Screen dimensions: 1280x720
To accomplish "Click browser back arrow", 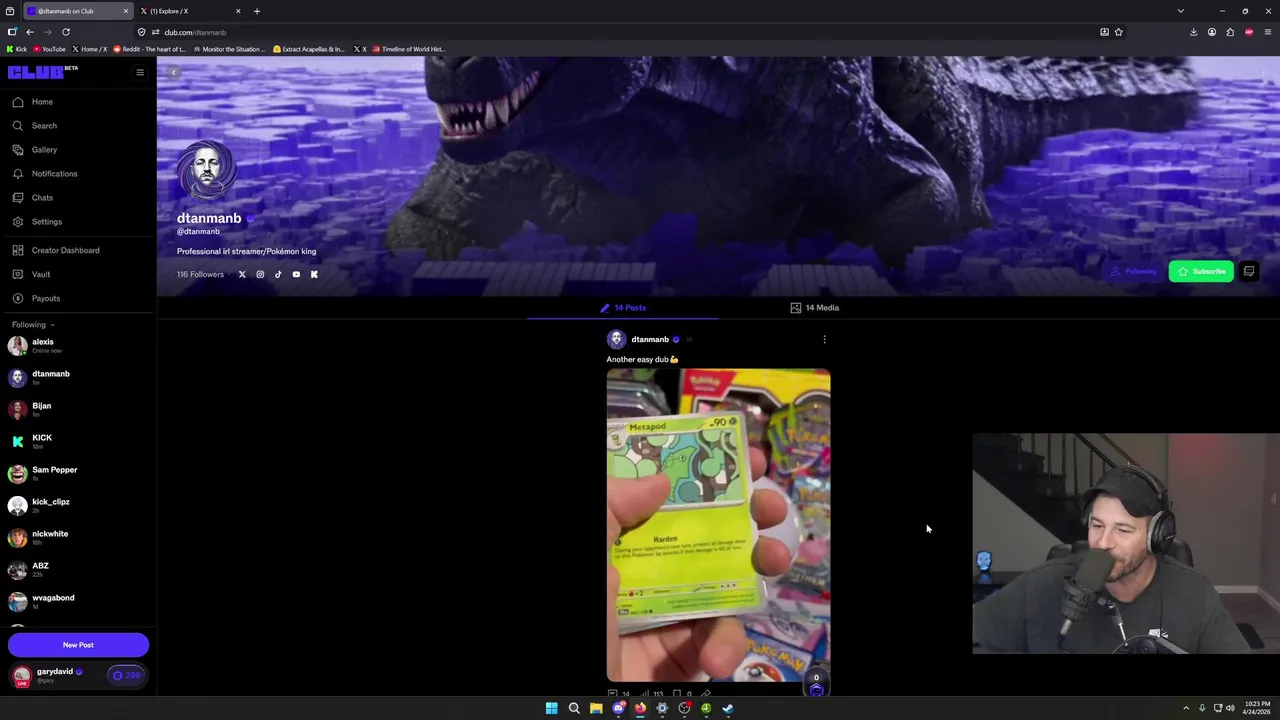I will pyautogui.click(x=30, y=32).
